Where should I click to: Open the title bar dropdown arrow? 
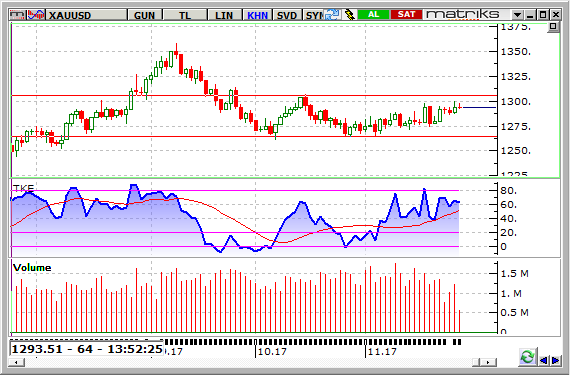pyautogui.click(x=517, y=15)
